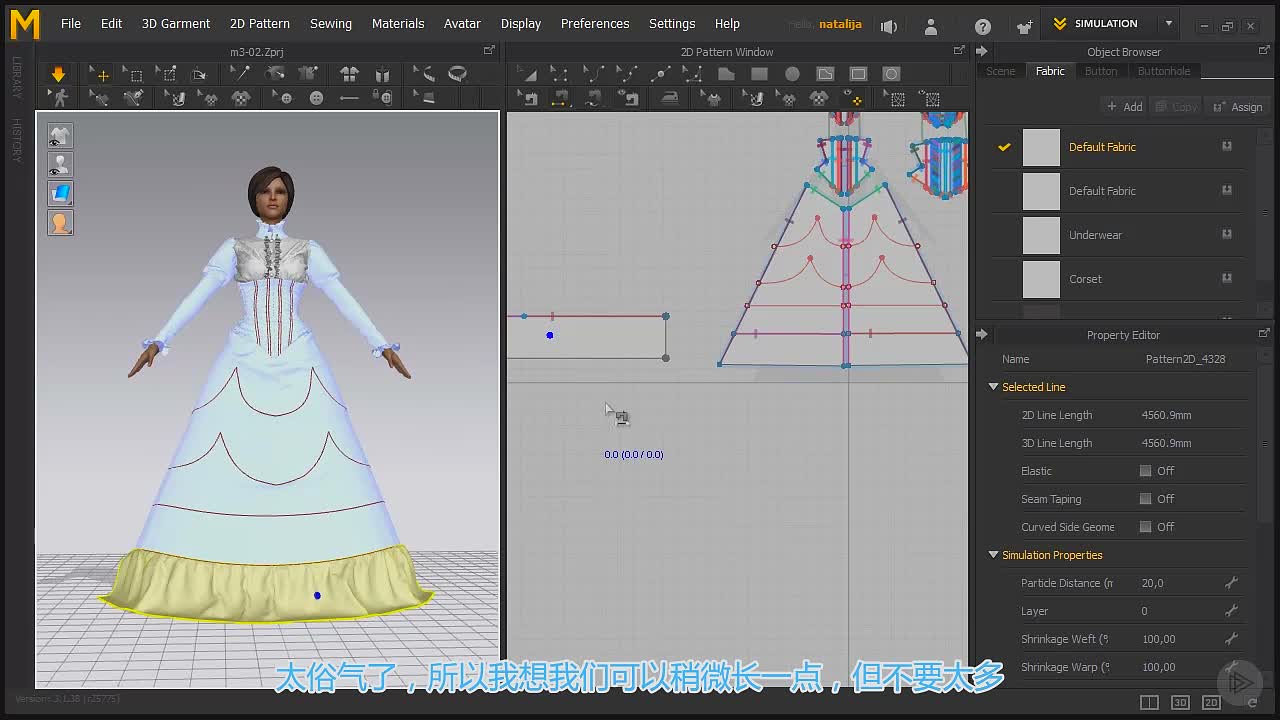Image resolution: width=1280 pixels, height=720 pixels.
Task: Click the Steam iron tool
Action: tap(670, 98)
